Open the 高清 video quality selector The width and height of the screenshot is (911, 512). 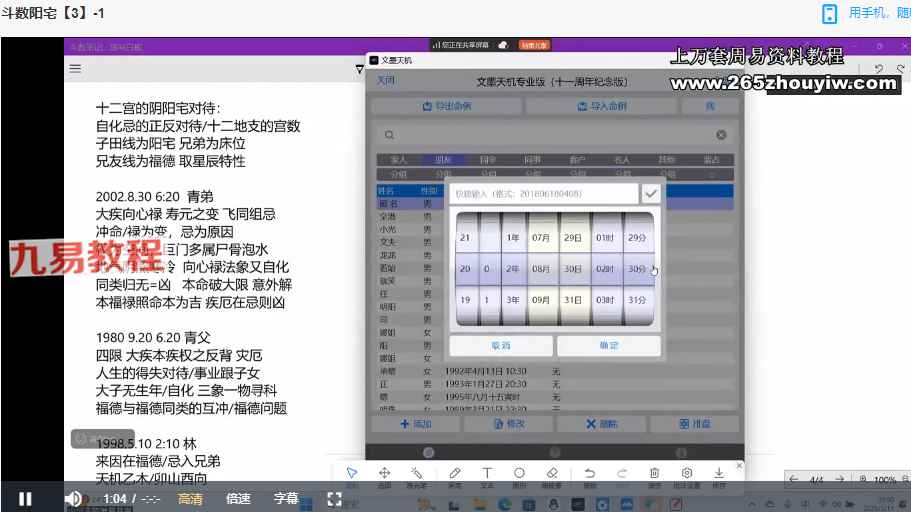coord(190,498)
